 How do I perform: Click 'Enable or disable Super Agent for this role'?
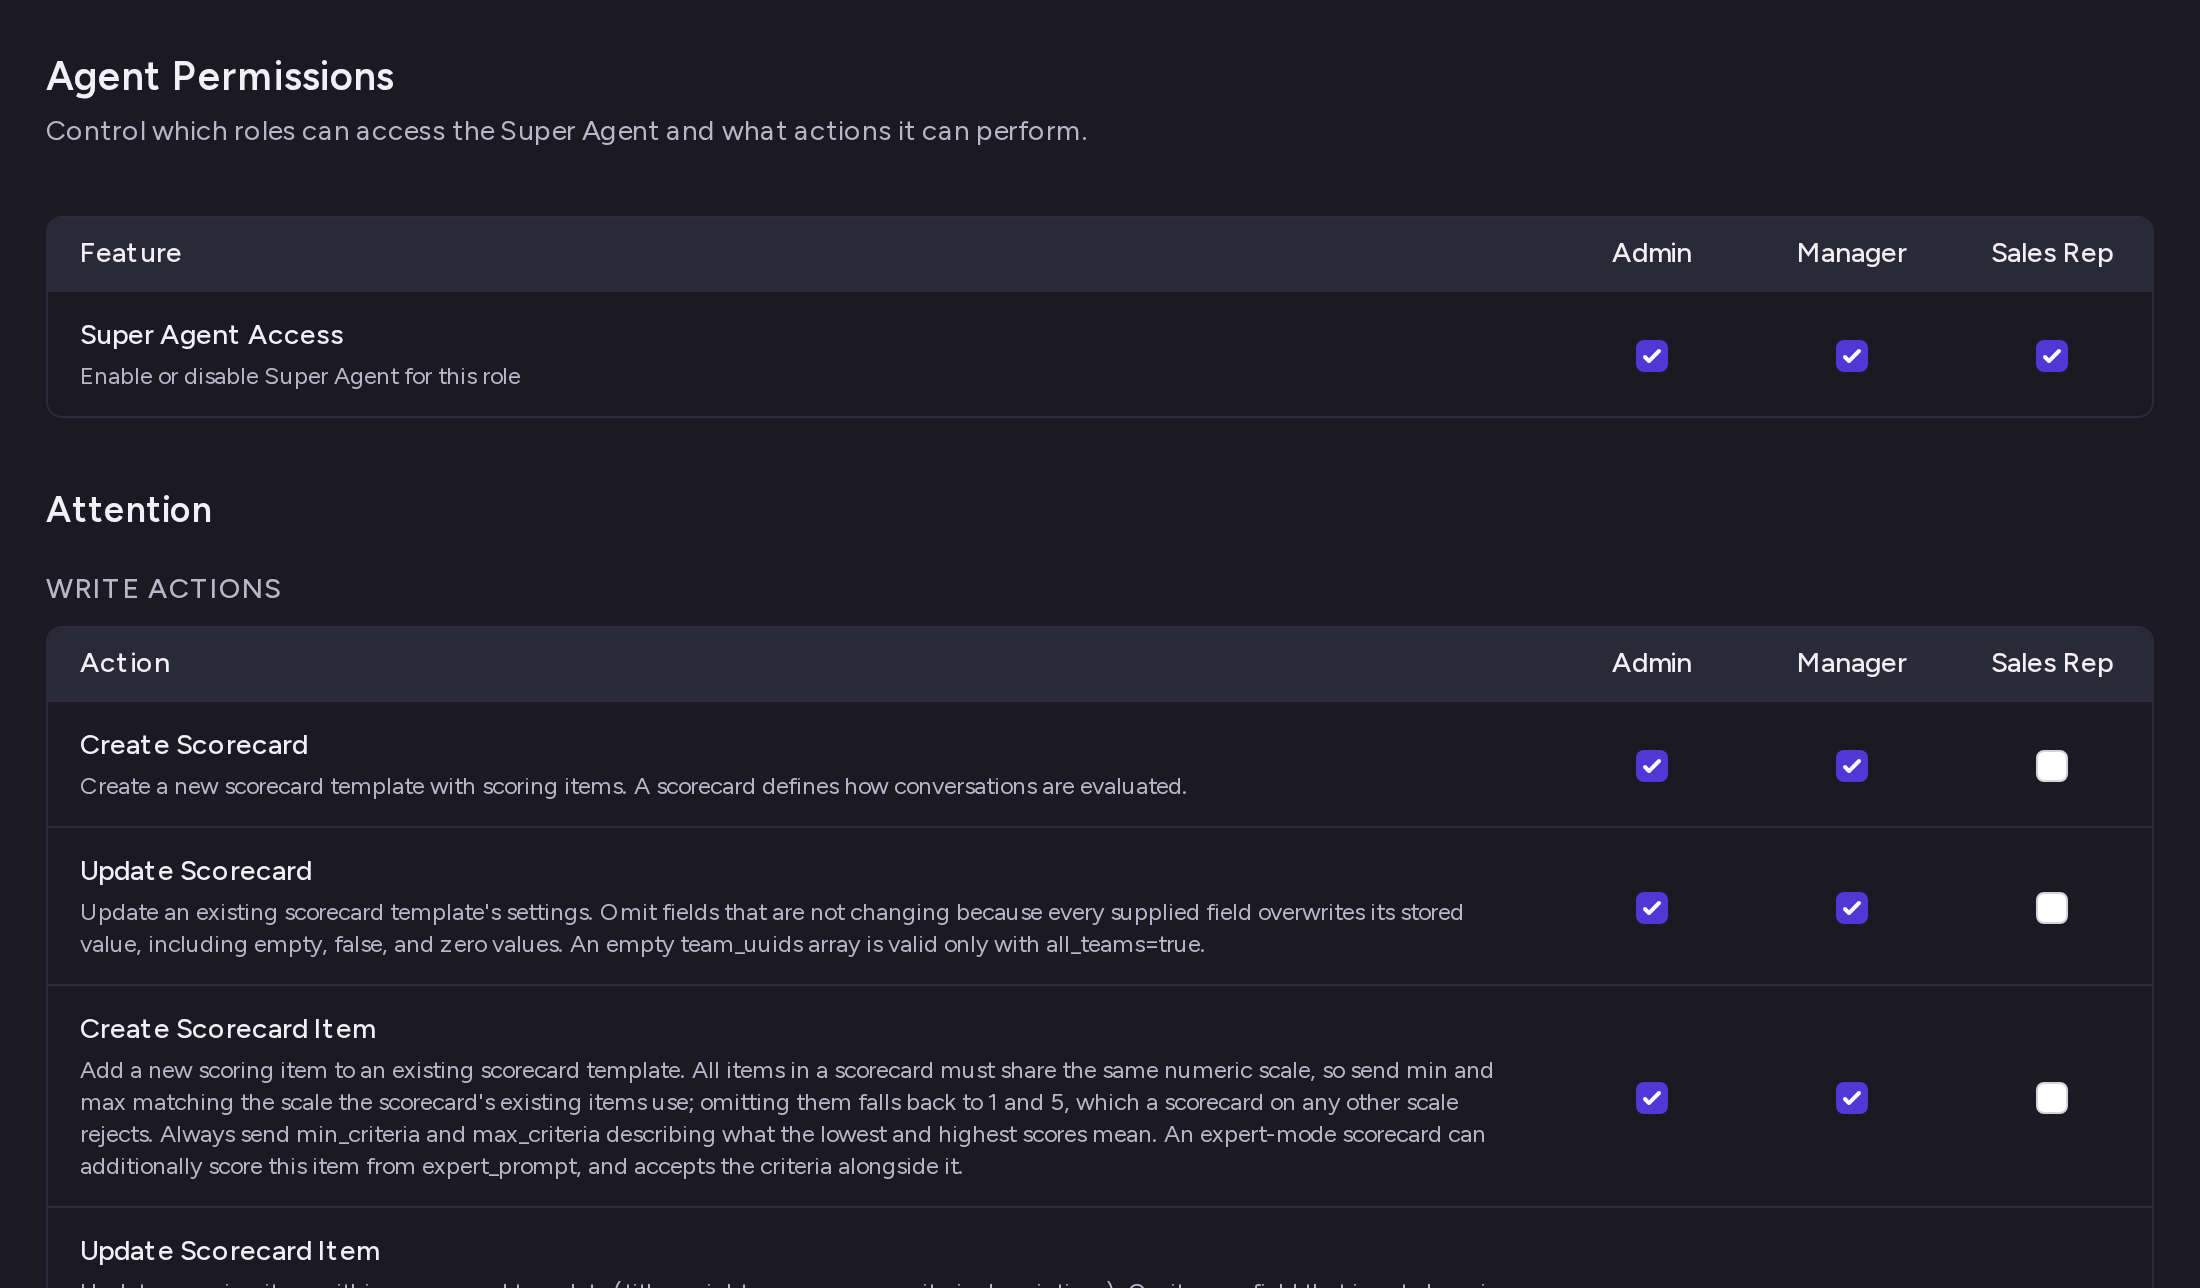click(300, 377)
